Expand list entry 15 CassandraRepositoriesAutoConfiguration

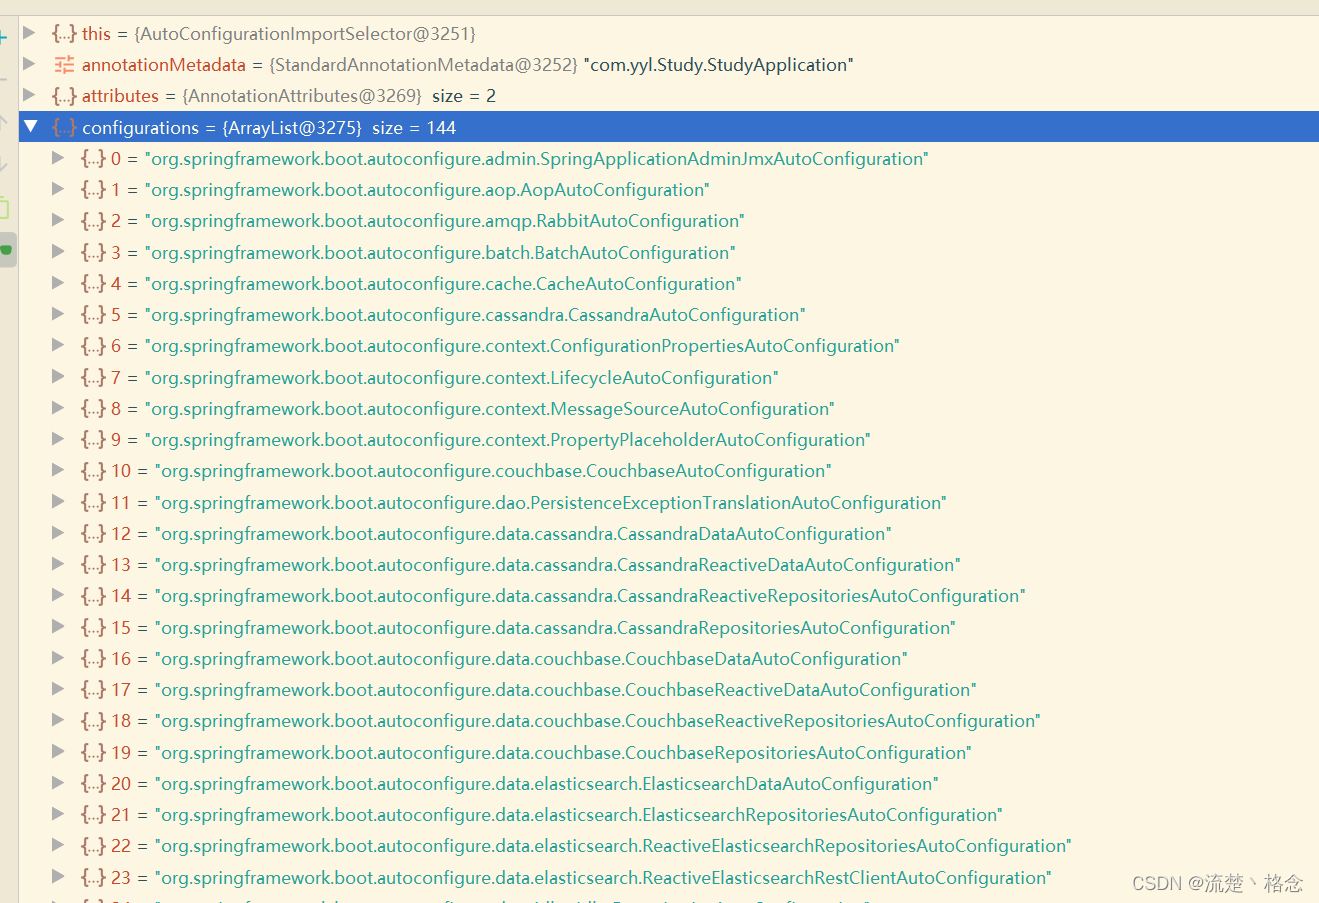[x=58, y=627]
